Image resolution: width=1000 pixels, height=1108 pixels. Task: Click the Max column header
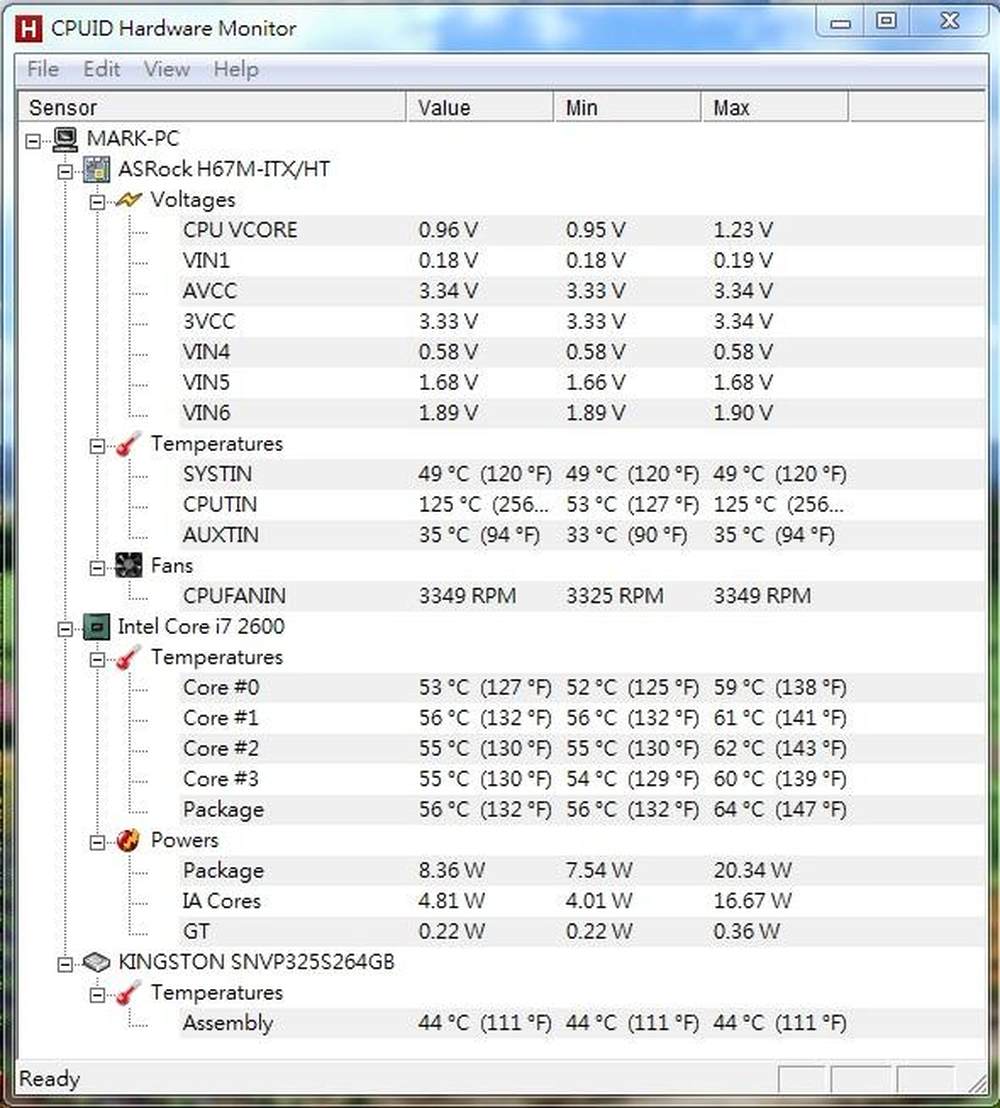pos(775,107)
